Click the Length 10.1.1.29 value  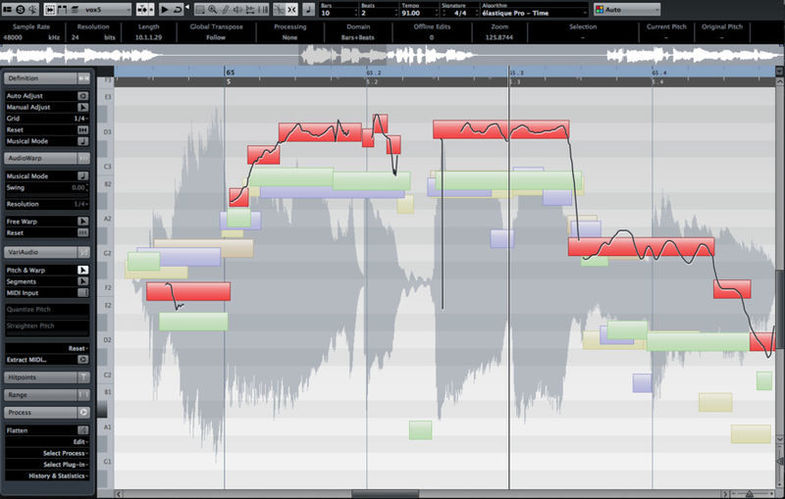[x=148, y=38]
